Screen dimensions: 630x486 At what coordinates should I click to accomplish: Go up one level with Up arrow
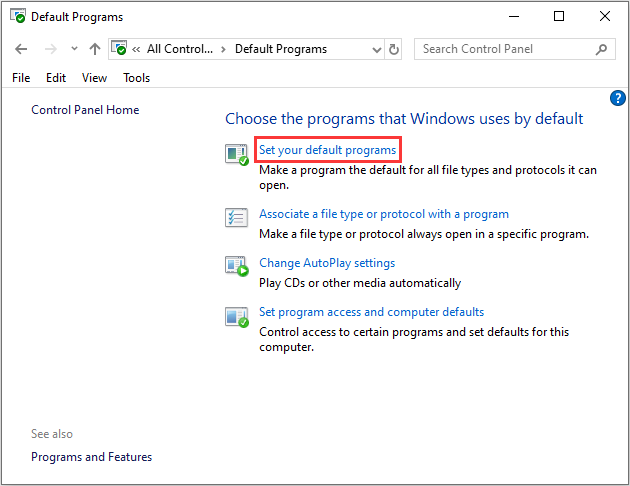(95, 49)
